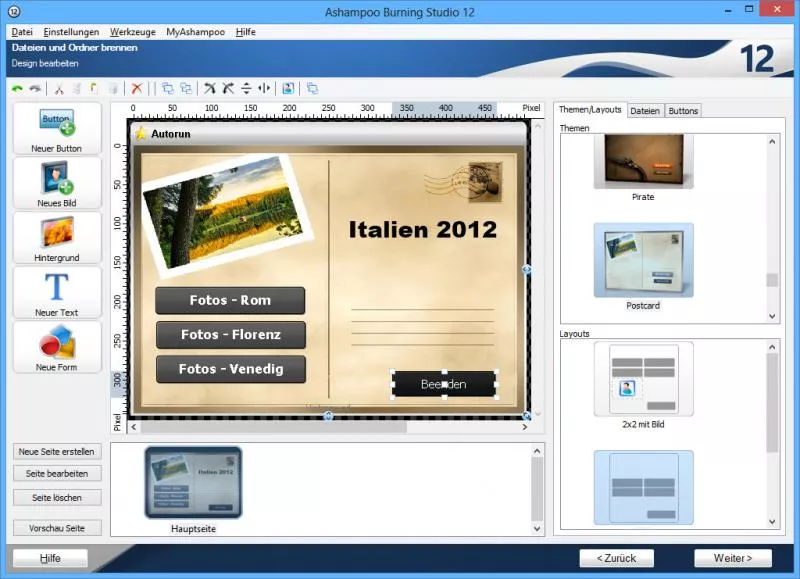This screenshot has width=800, height=579.
Task: Choose the 2x2 mit Bild layout
Action: [643, 379]
